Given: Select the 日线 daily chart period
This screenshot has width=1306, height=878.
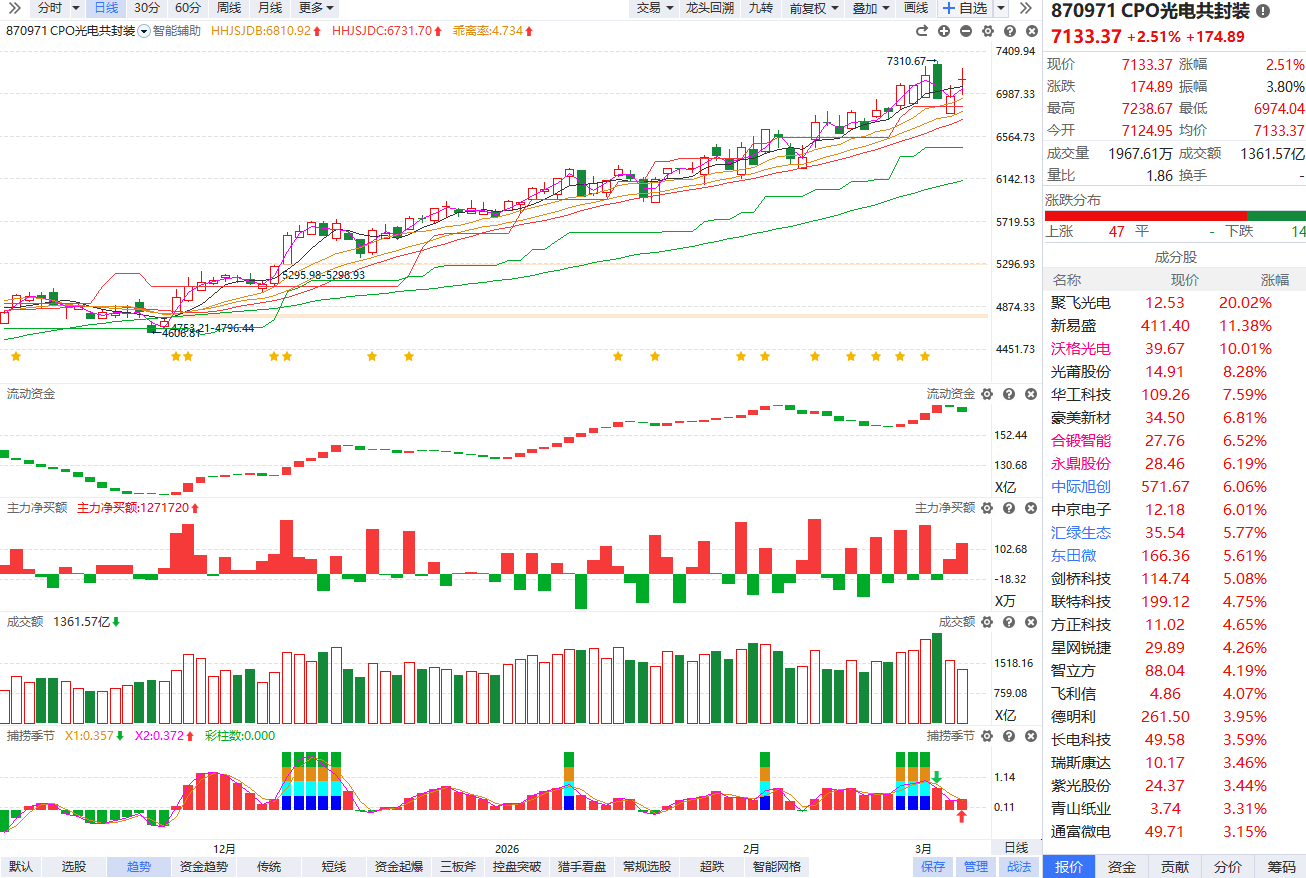Looking at the screenshot, I should 106,8.
